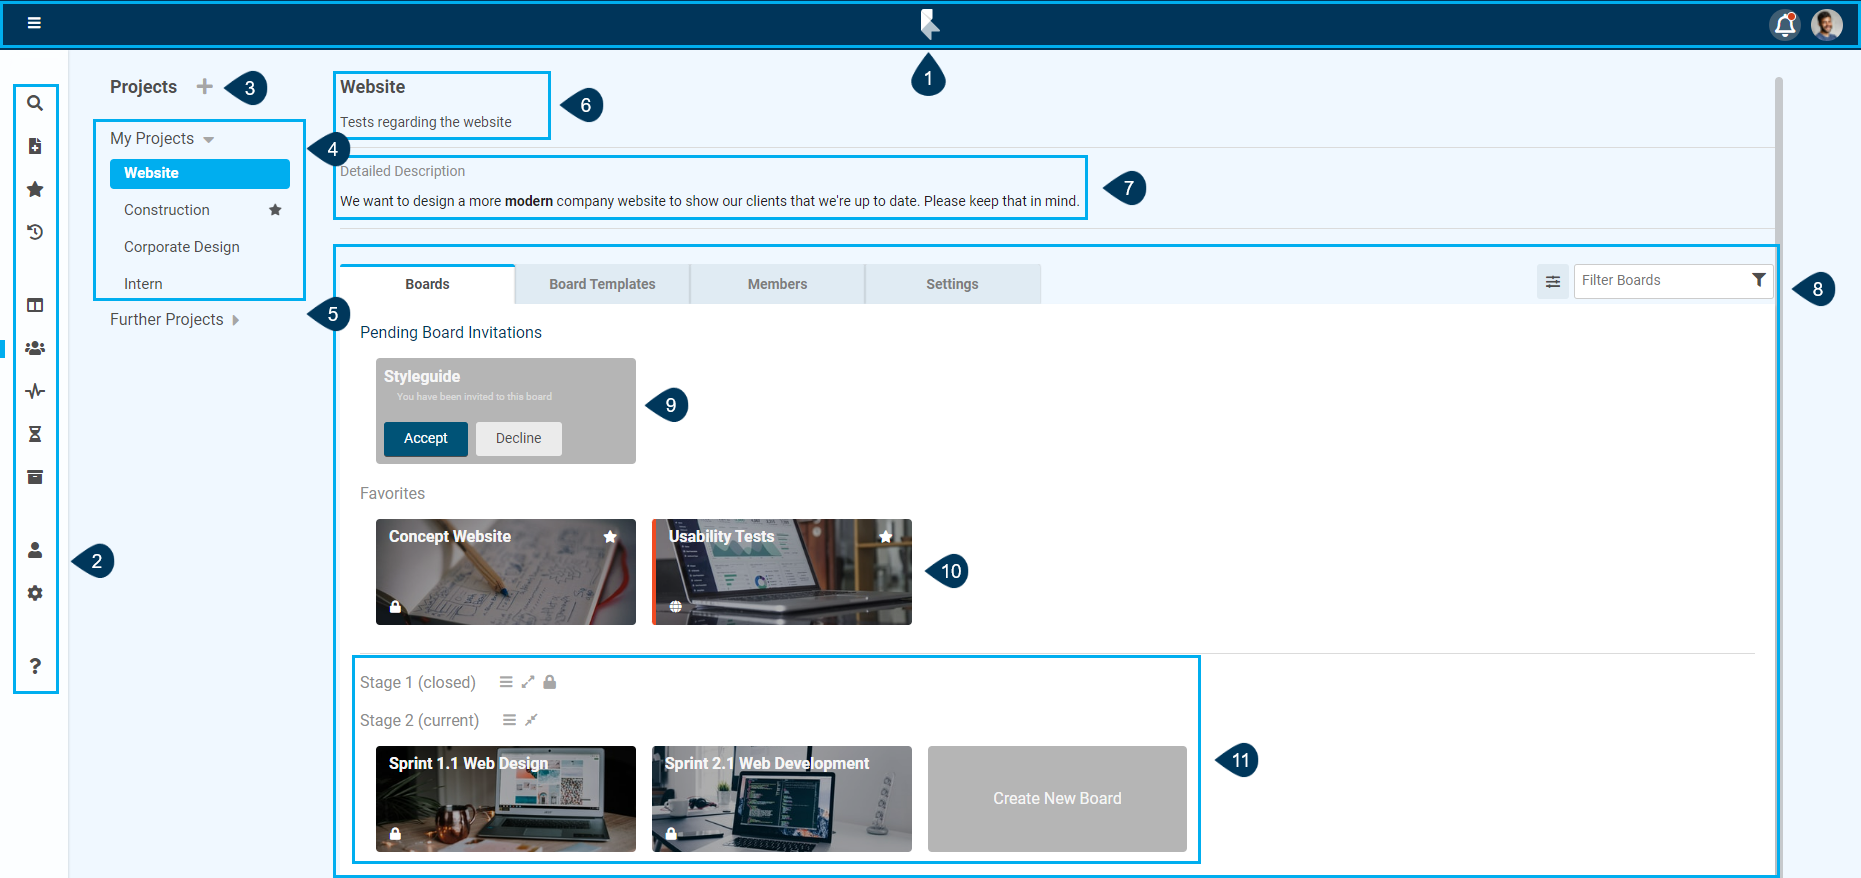The image size is (1861, 878).
Task: Open notifications bell in top bar
Action: tap(1784, 24)
